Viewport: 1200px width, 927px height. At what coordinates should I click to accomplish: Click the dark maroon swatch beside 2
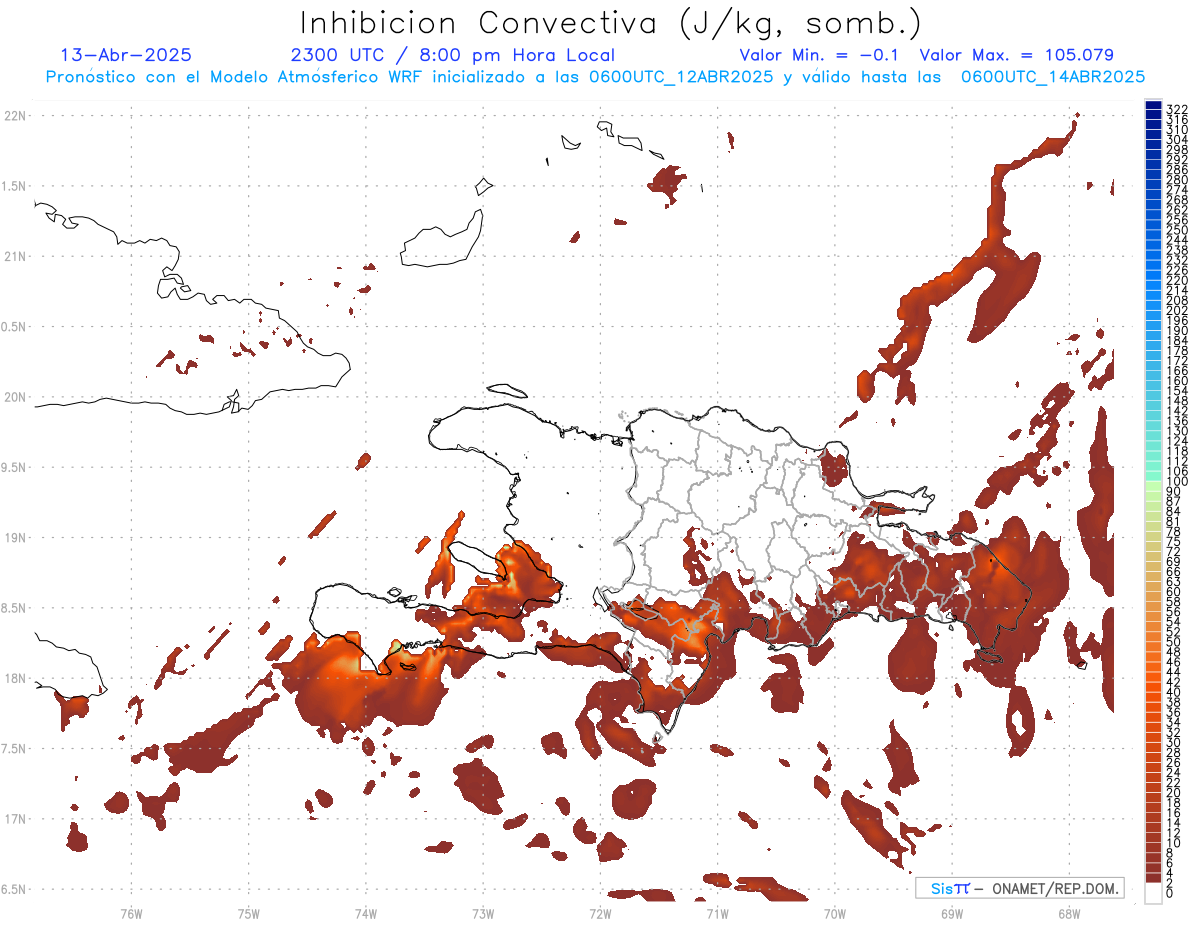tap(1153, 878)
